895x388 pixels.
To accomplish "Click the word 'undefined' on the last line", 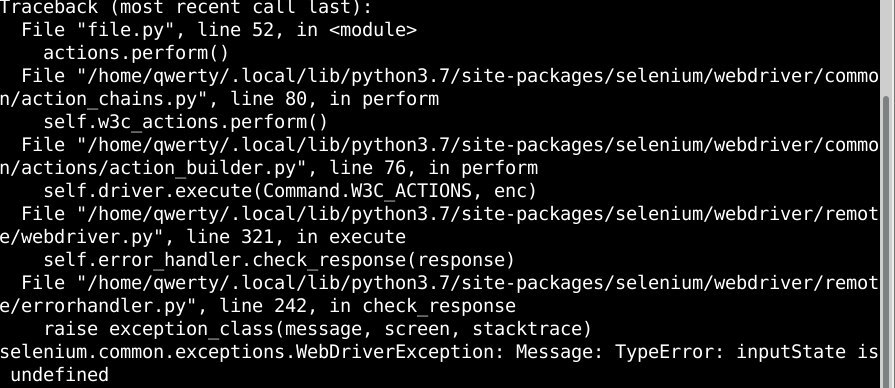I will (x=59, y=375).
